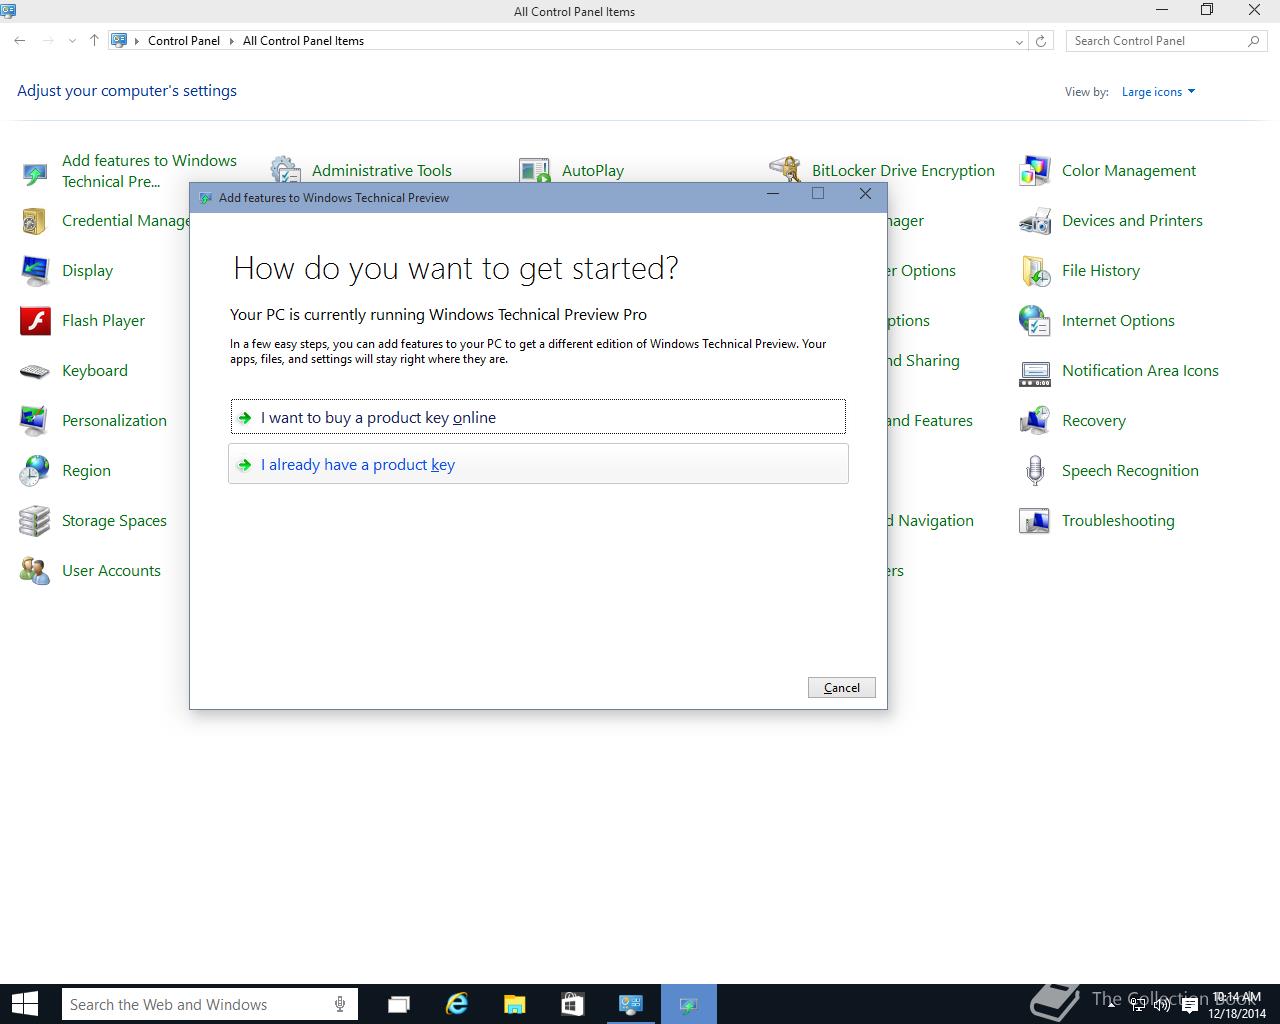1280x1024 pixels.
Task: Click the Up one level arrow
Action: click(94, 41)
